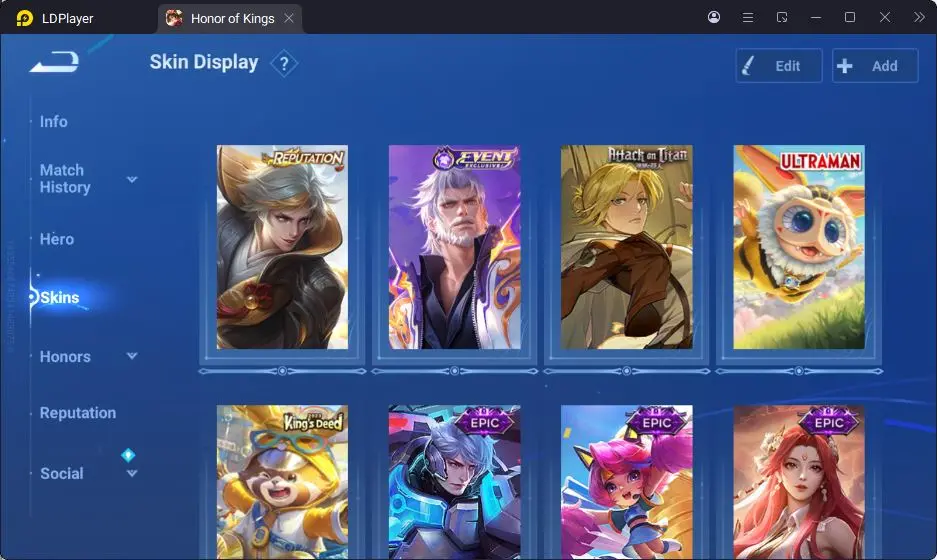Image resolution: width=937 pixels, height=560 pixels.
Task: Select the Attack on Titan skin card
Action: pos(627,247)
